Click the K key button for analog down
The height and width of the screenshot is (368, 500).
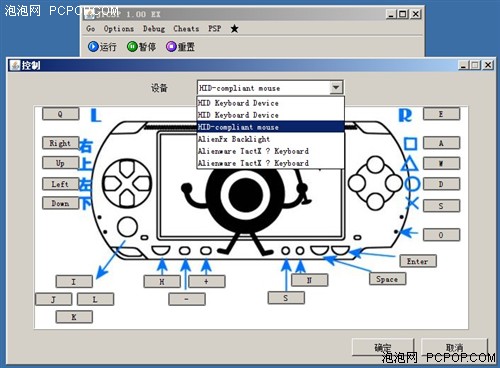tap(74, 317)
